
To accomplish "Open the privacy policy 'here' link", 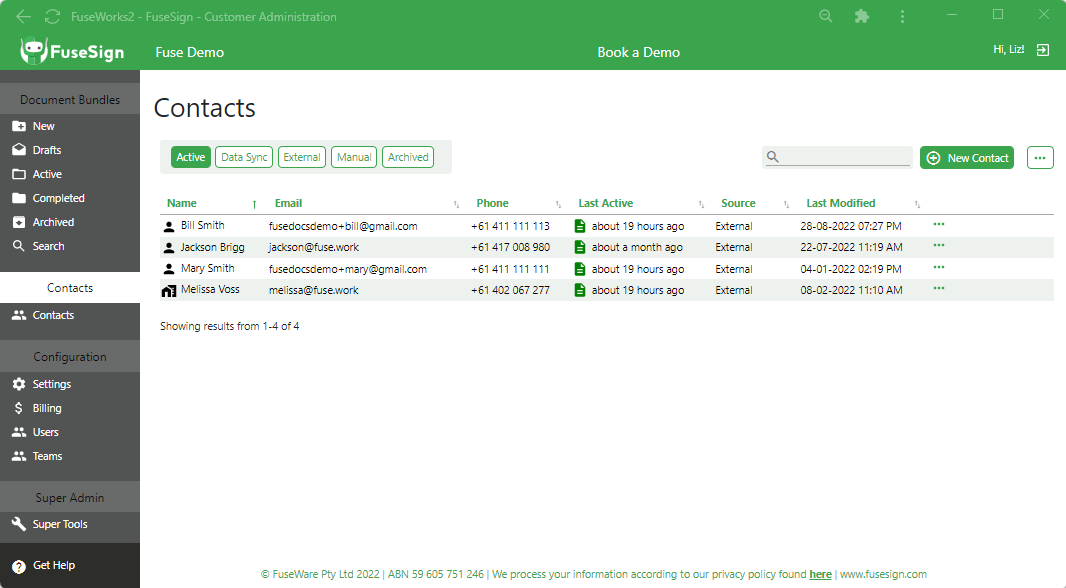I will 820,574.
